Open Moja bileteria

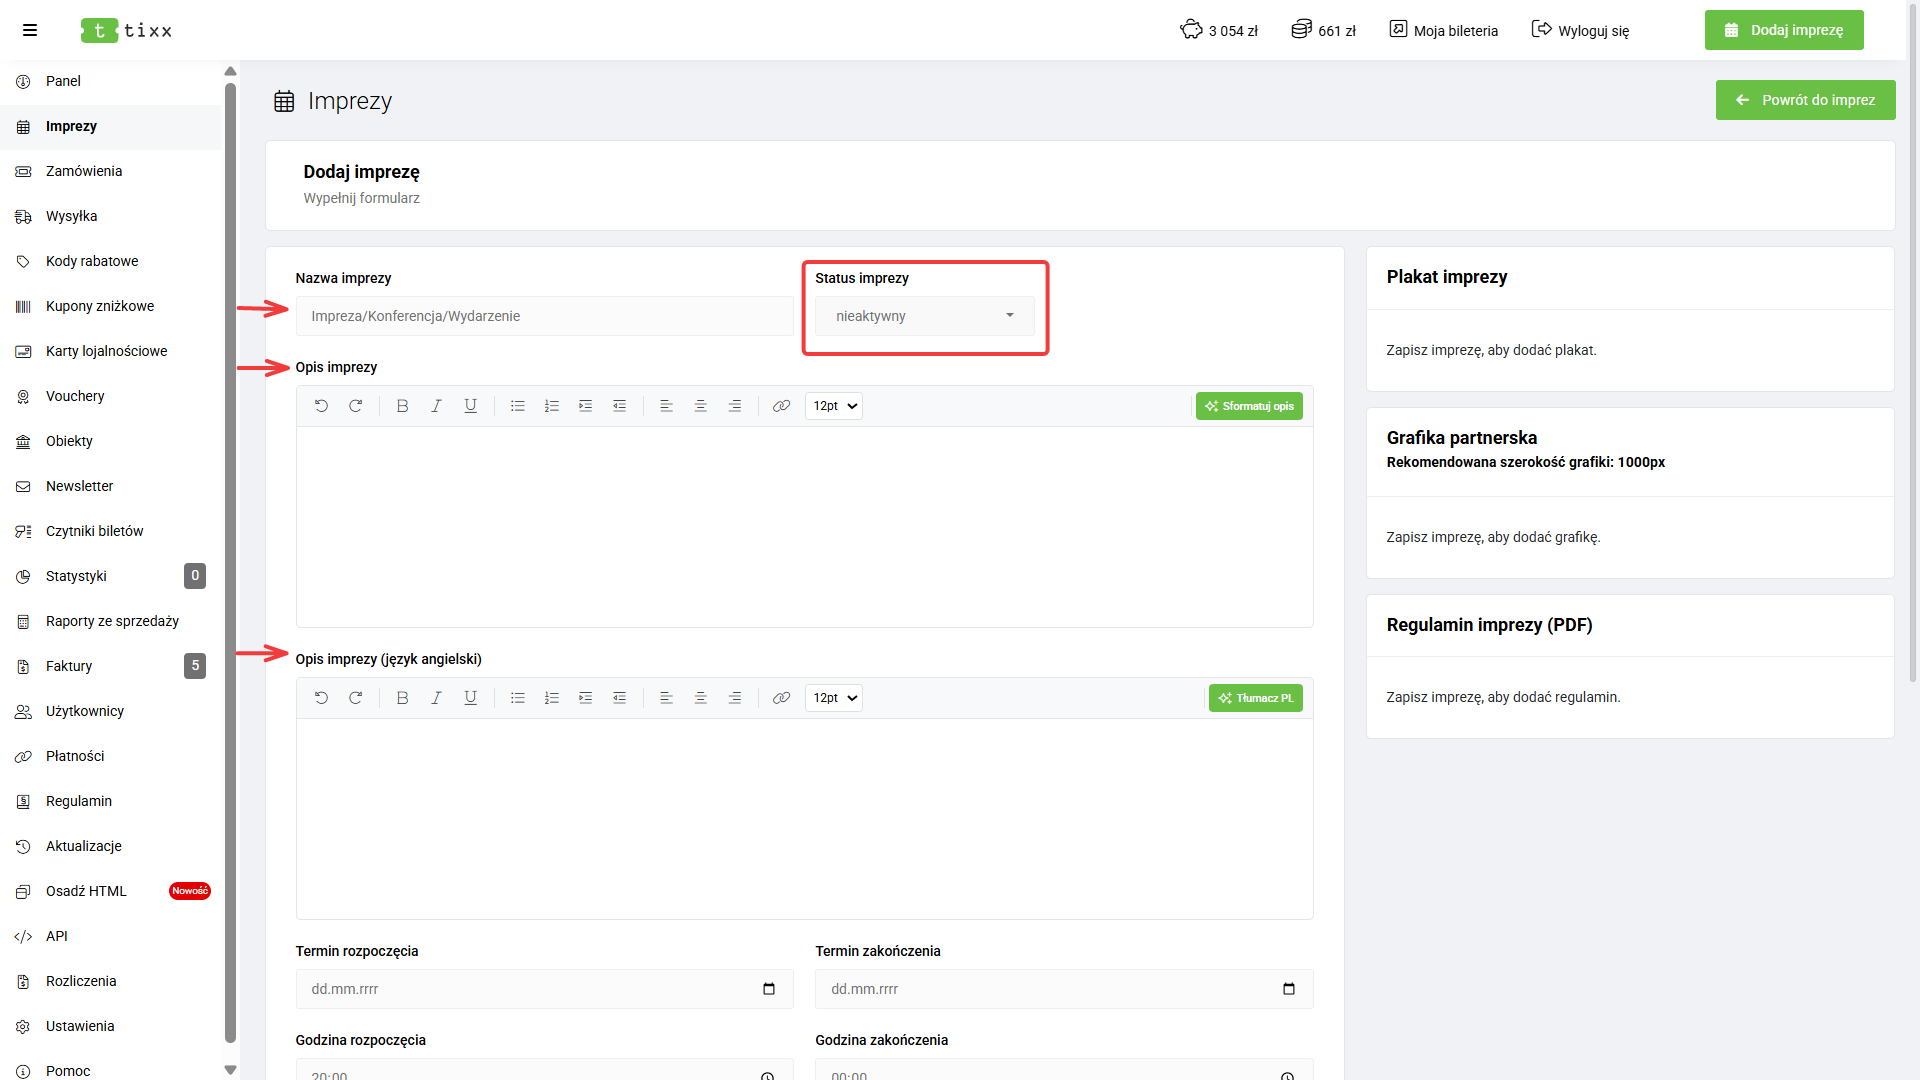1443,30
